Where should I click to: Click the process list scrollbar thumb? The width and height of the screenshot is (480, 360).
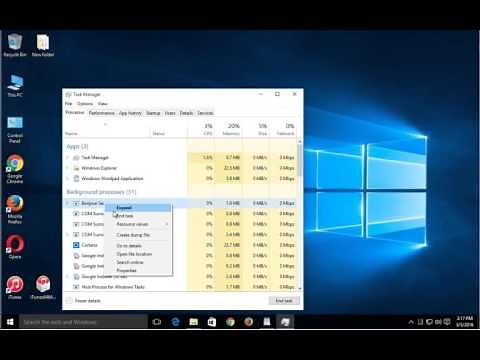point(300,160)
